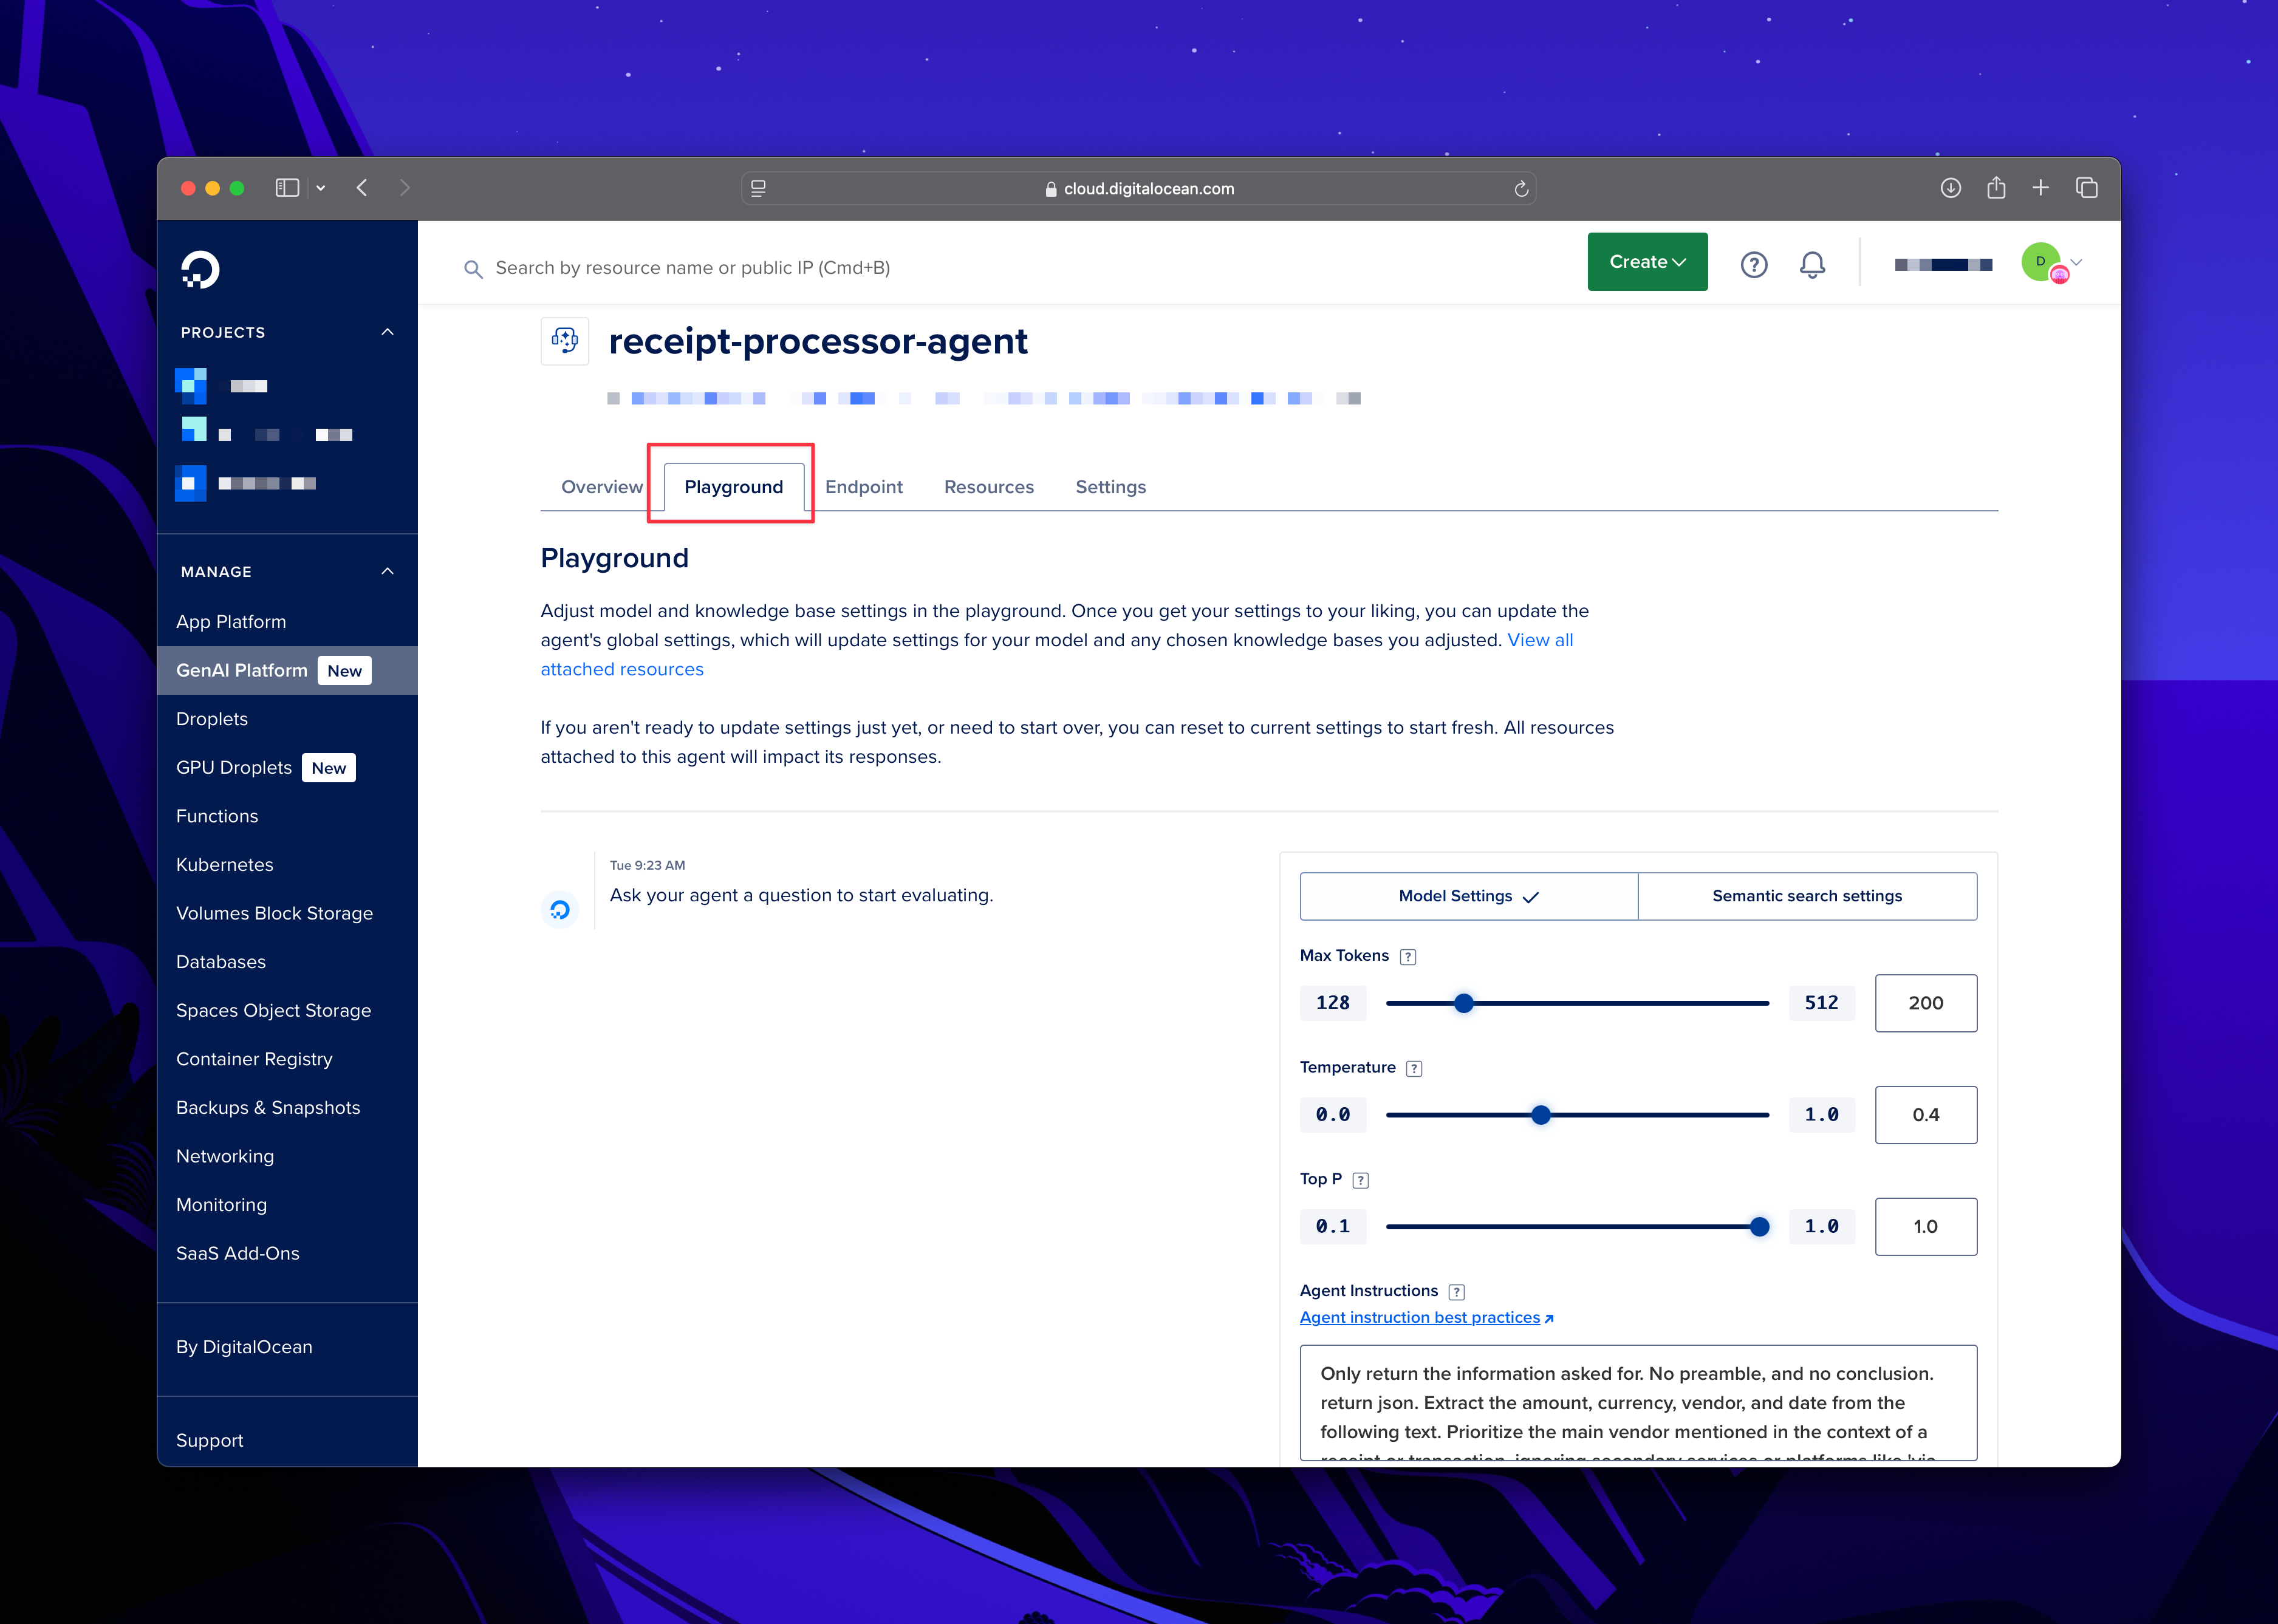Click the Max Tokens help icon

click(1408, 957)
